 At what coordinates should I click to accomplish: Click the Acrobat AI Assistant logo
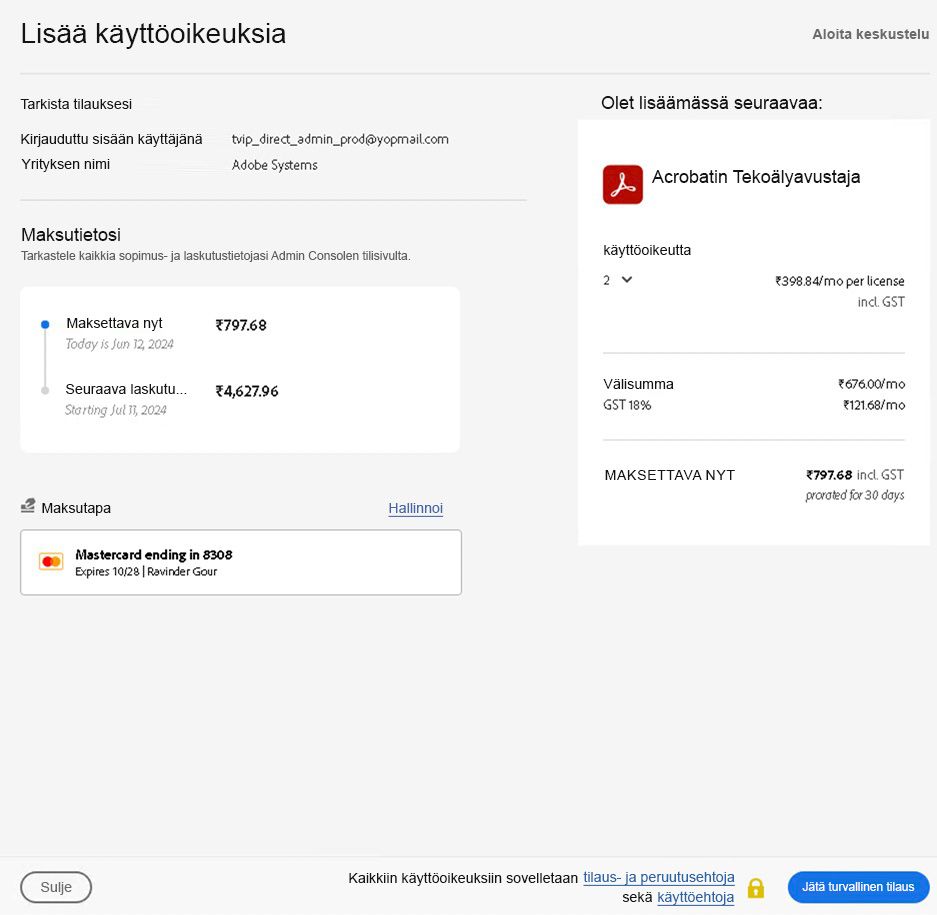tap(622, 184)
